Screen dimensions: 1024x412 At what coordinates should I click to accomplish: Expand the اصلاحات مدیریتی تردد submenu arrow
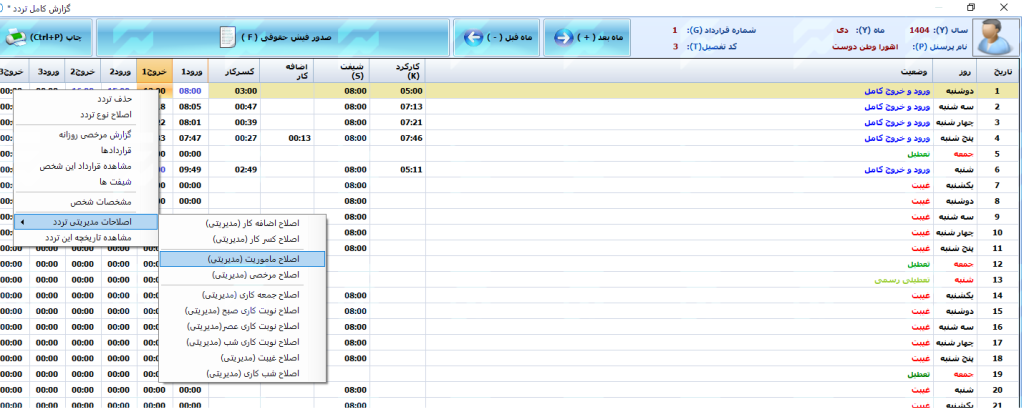(x=22, y=222)
